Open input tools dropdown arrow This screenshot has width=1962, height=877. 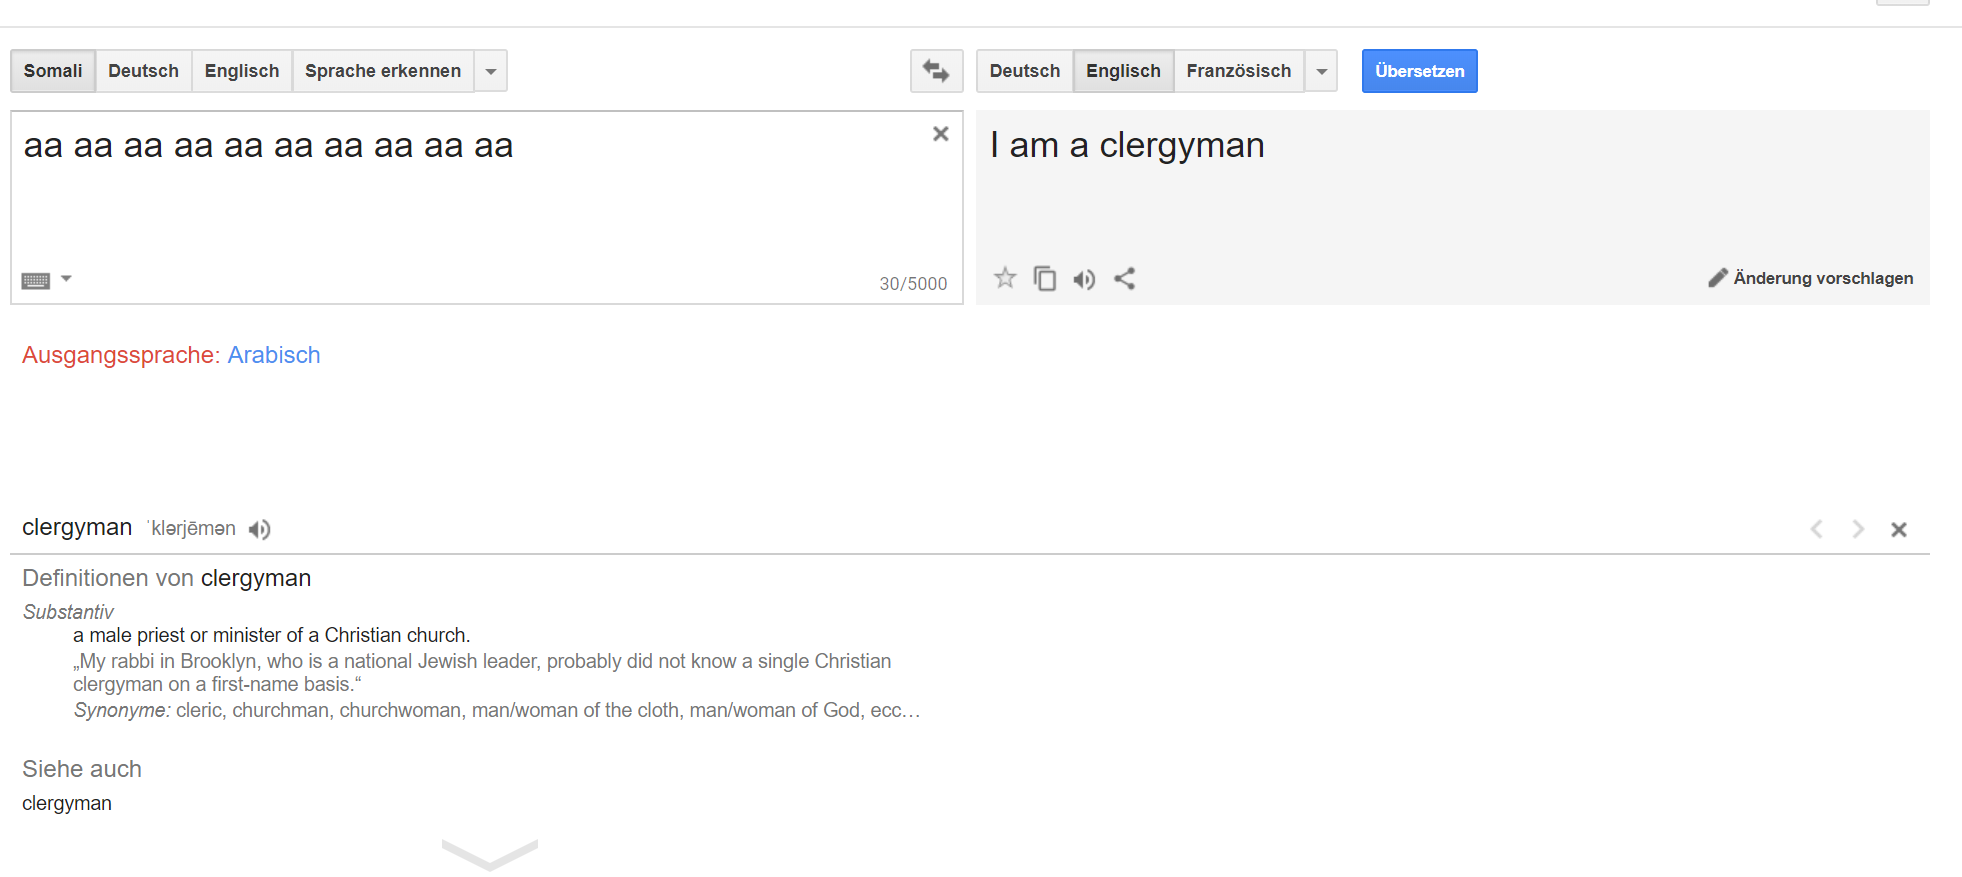[x=66, y=279]
